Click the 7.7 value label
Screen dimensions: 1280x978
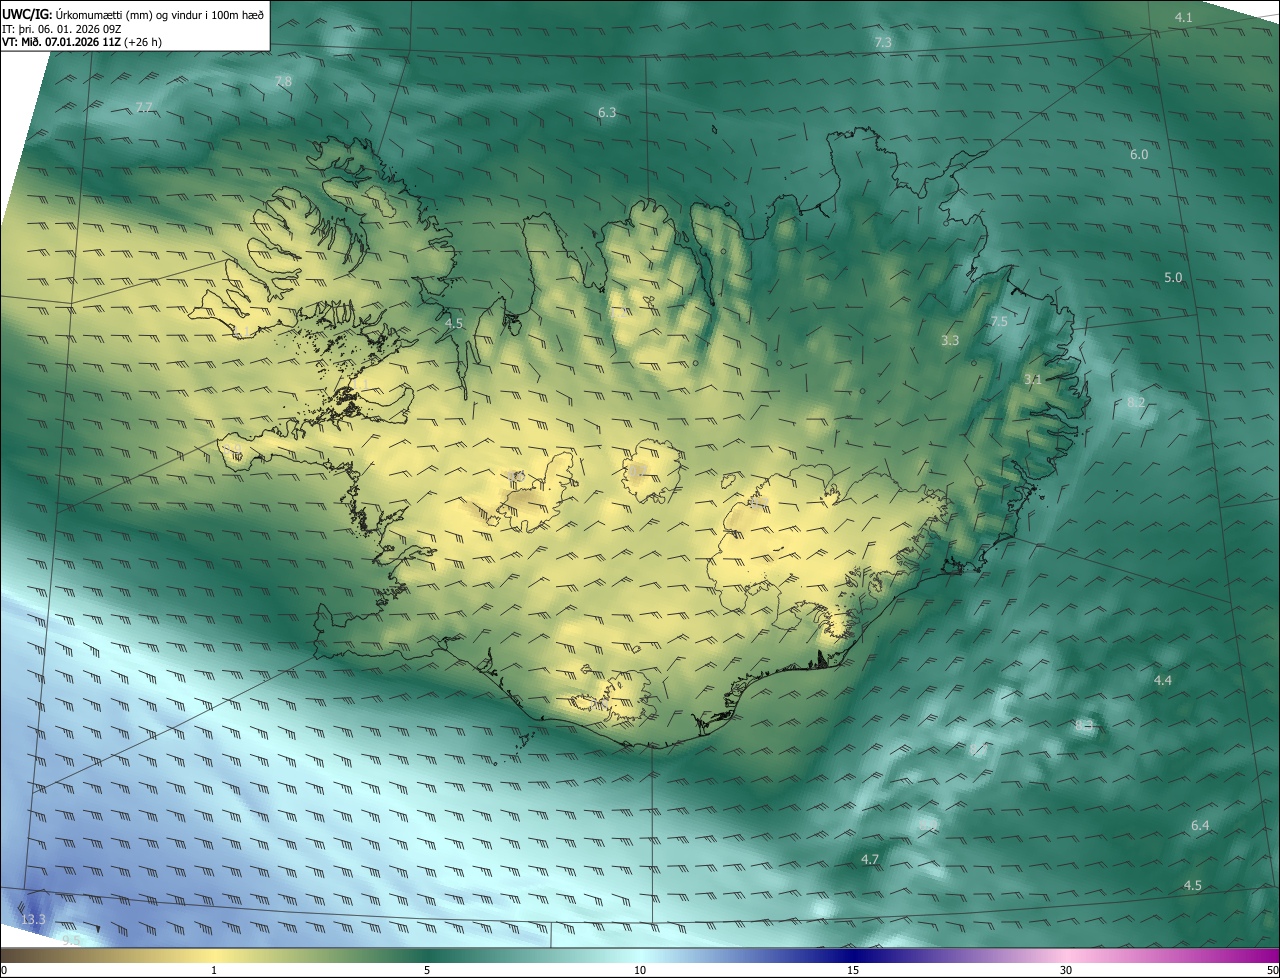pos(144,107)
